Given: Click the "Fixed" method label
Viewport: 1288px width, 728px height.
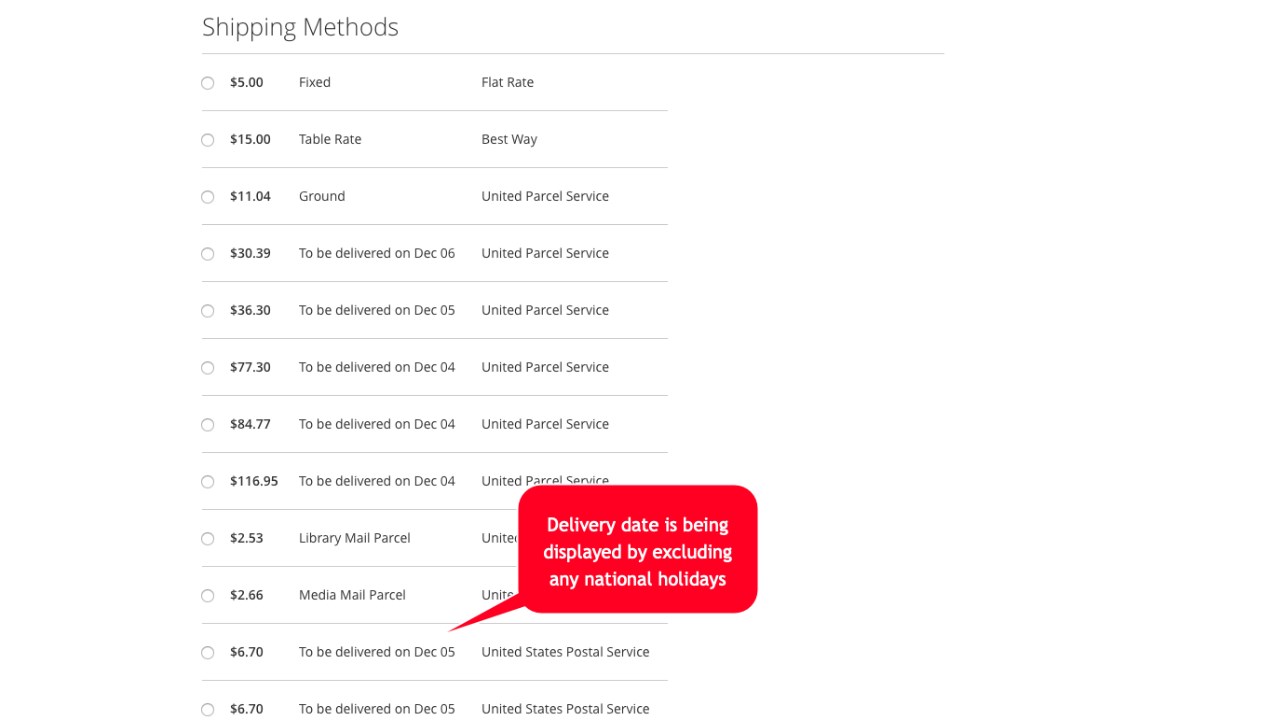Looking at the screenshot, I should (314, 82).
